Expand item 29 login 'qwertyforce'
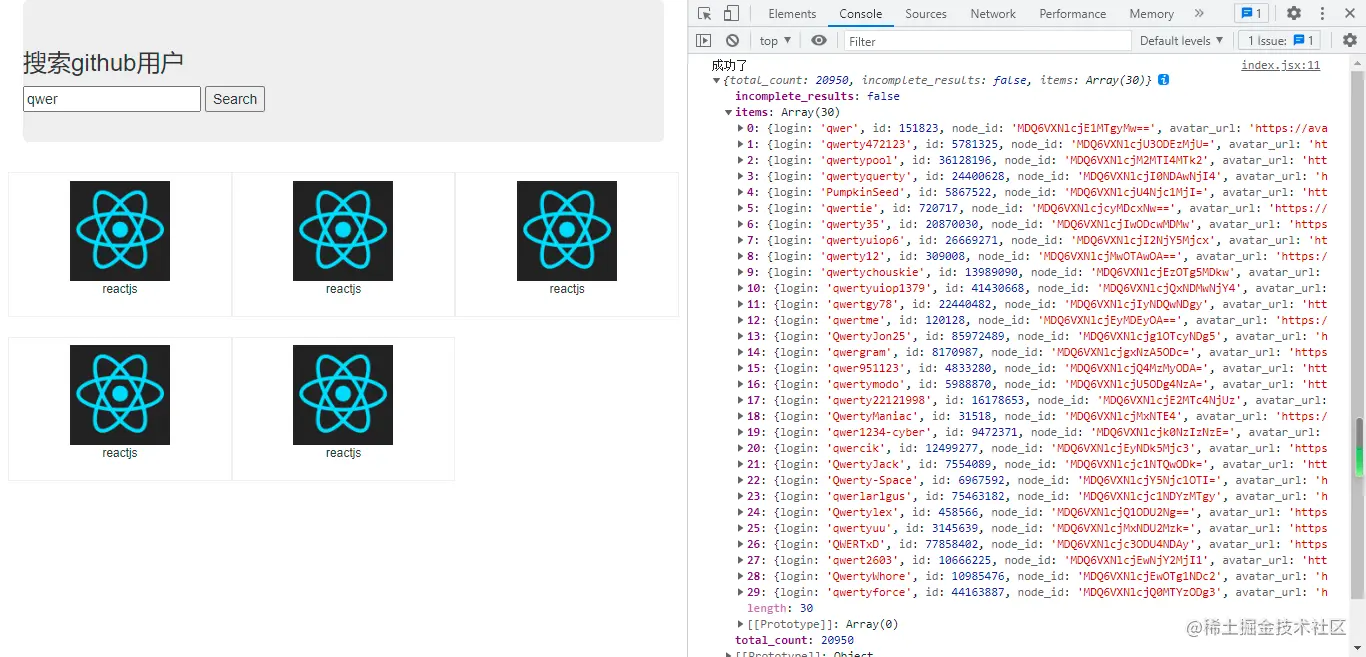1366x657 pixels. click(740, 593)
